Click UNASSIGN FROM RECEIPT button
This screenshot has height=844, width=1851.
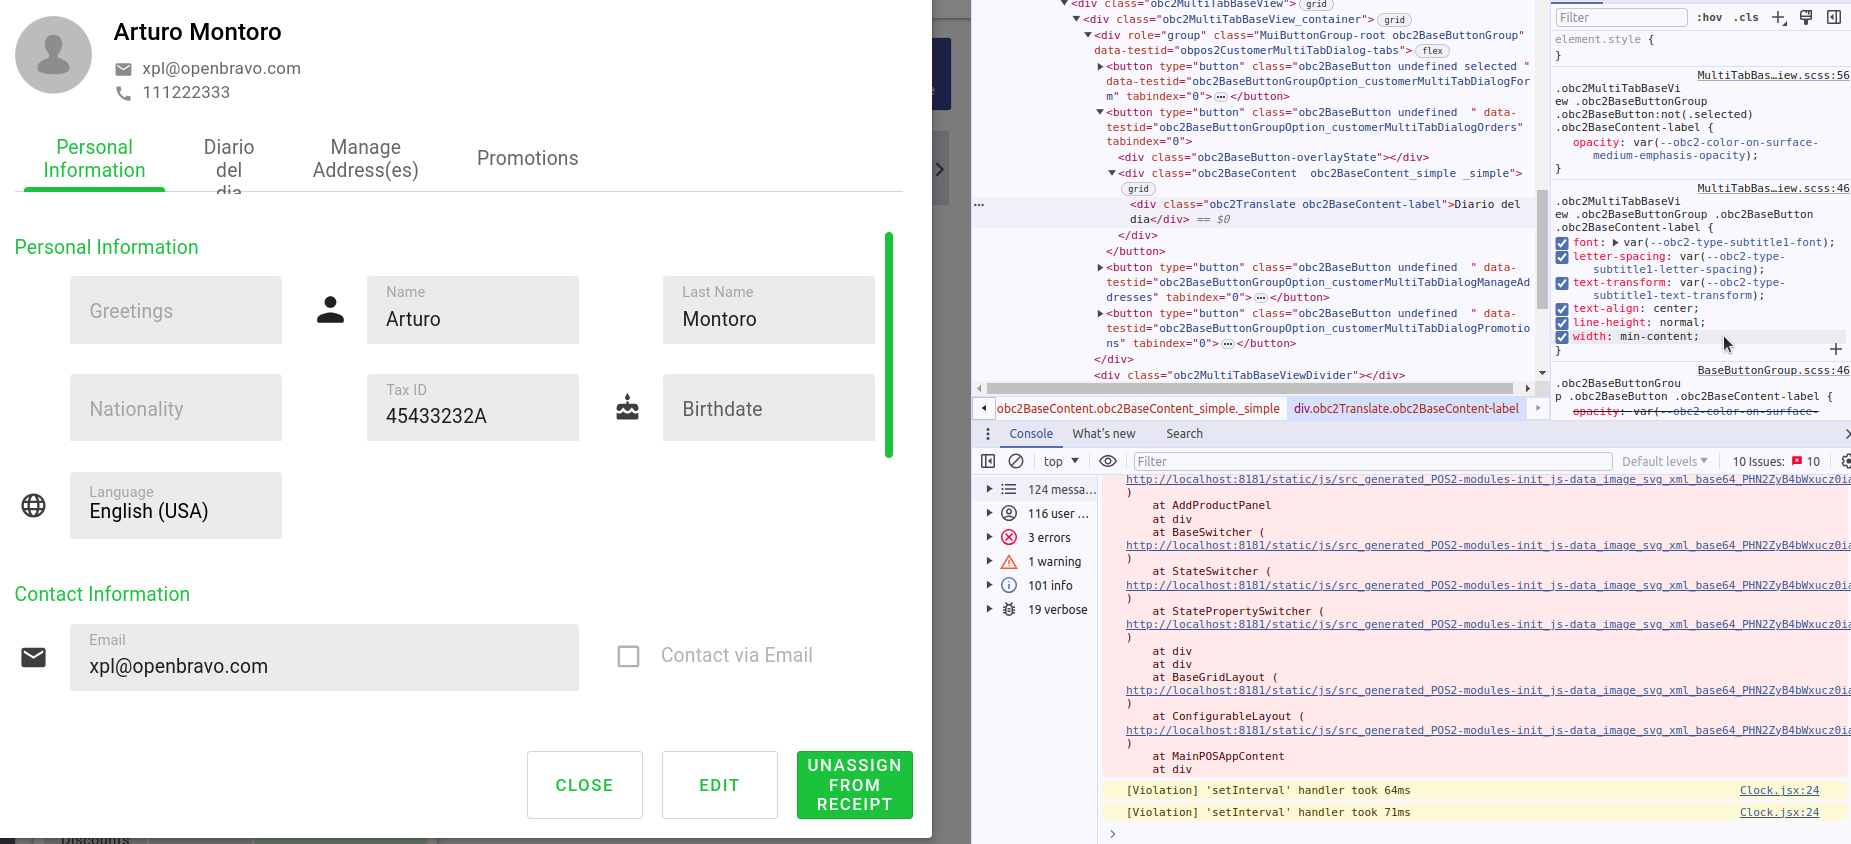(855, 785)
